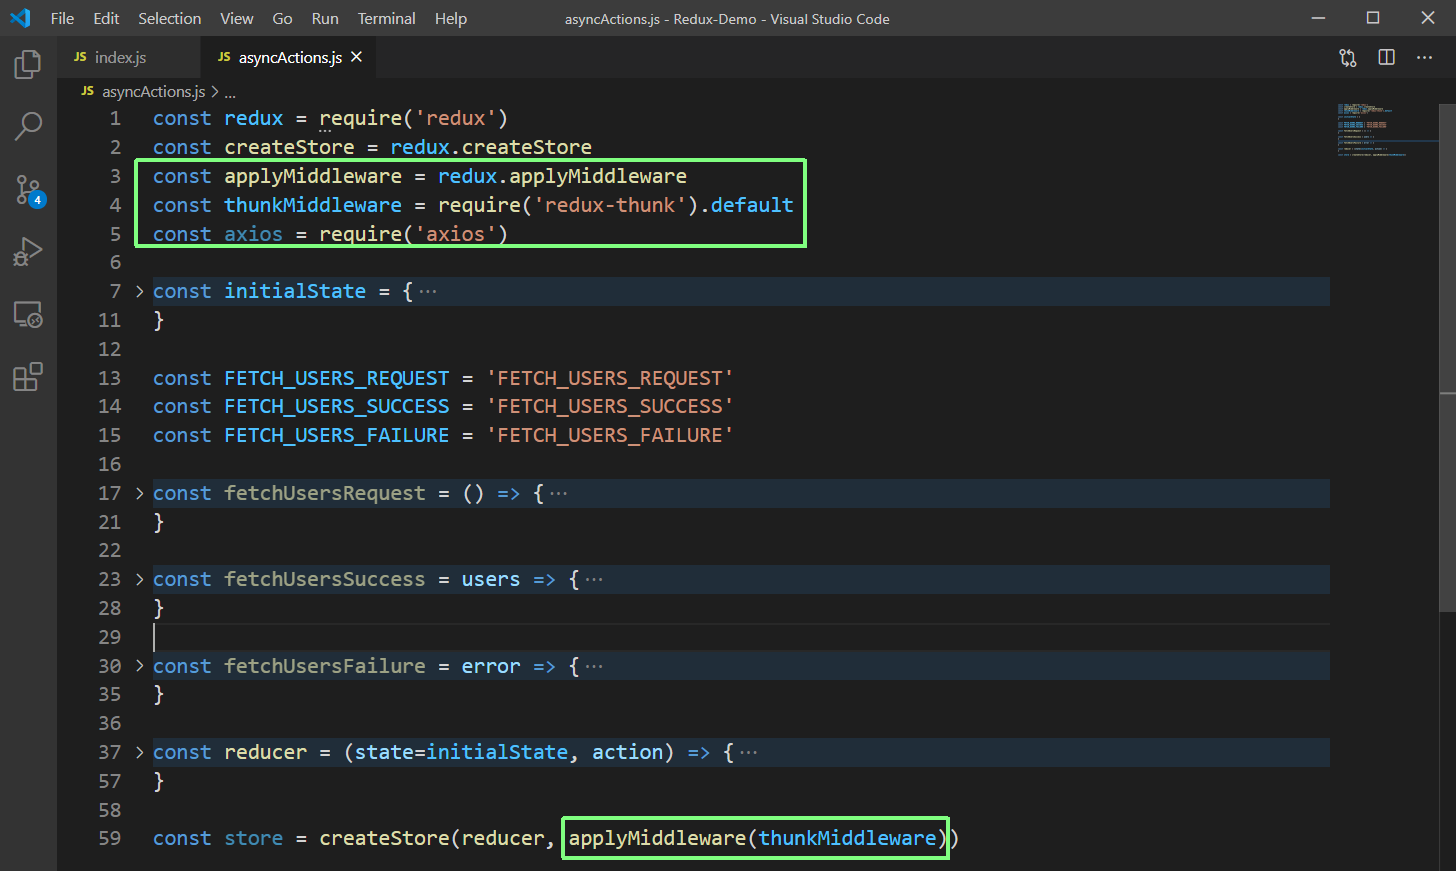Click store variable on line 59
1456x871 pixels.
(254, 838)
